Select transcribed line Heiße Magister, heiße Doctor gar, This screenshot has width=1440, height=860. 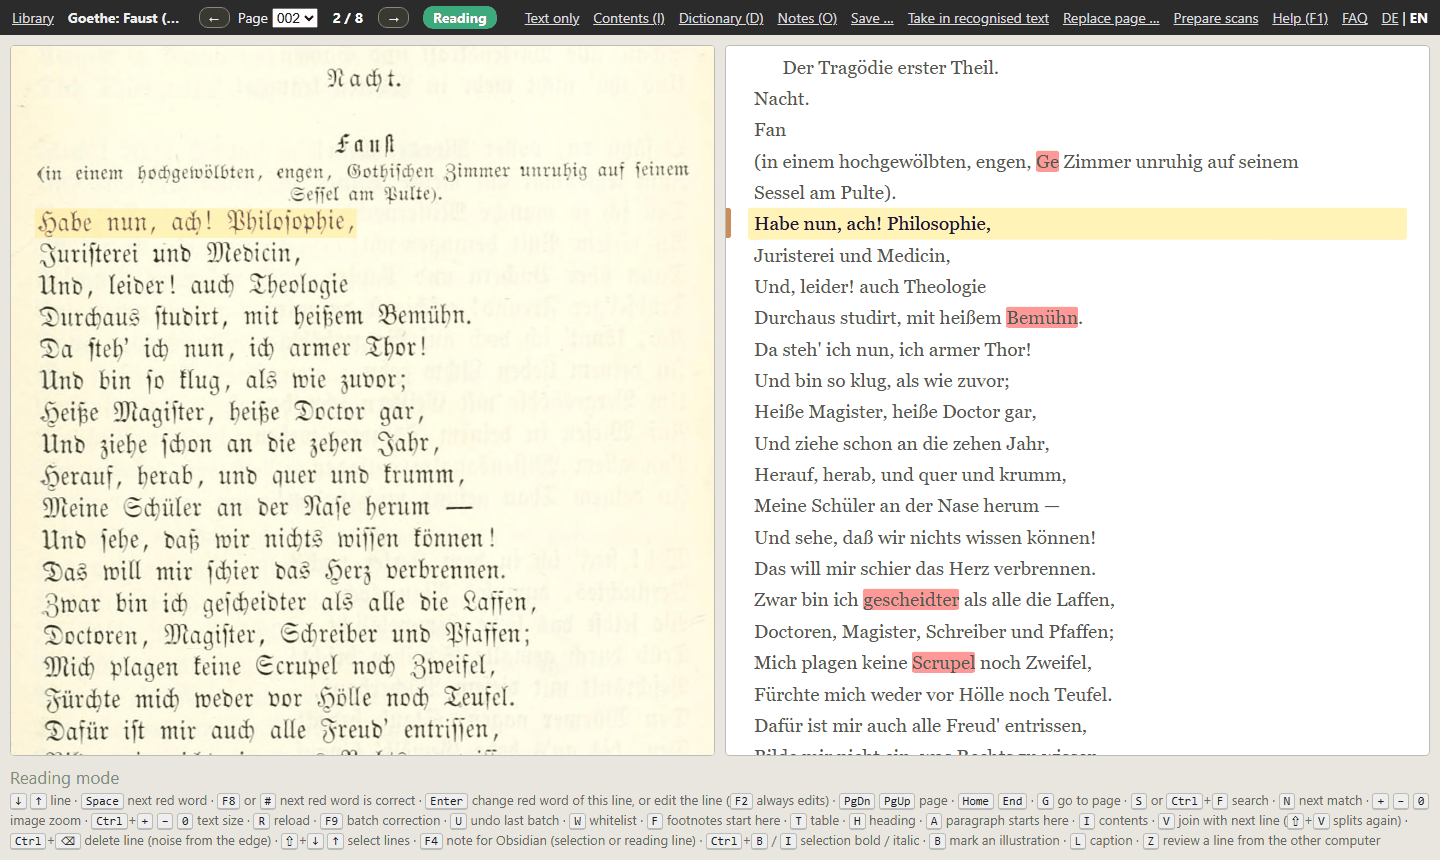coord(895,412)
